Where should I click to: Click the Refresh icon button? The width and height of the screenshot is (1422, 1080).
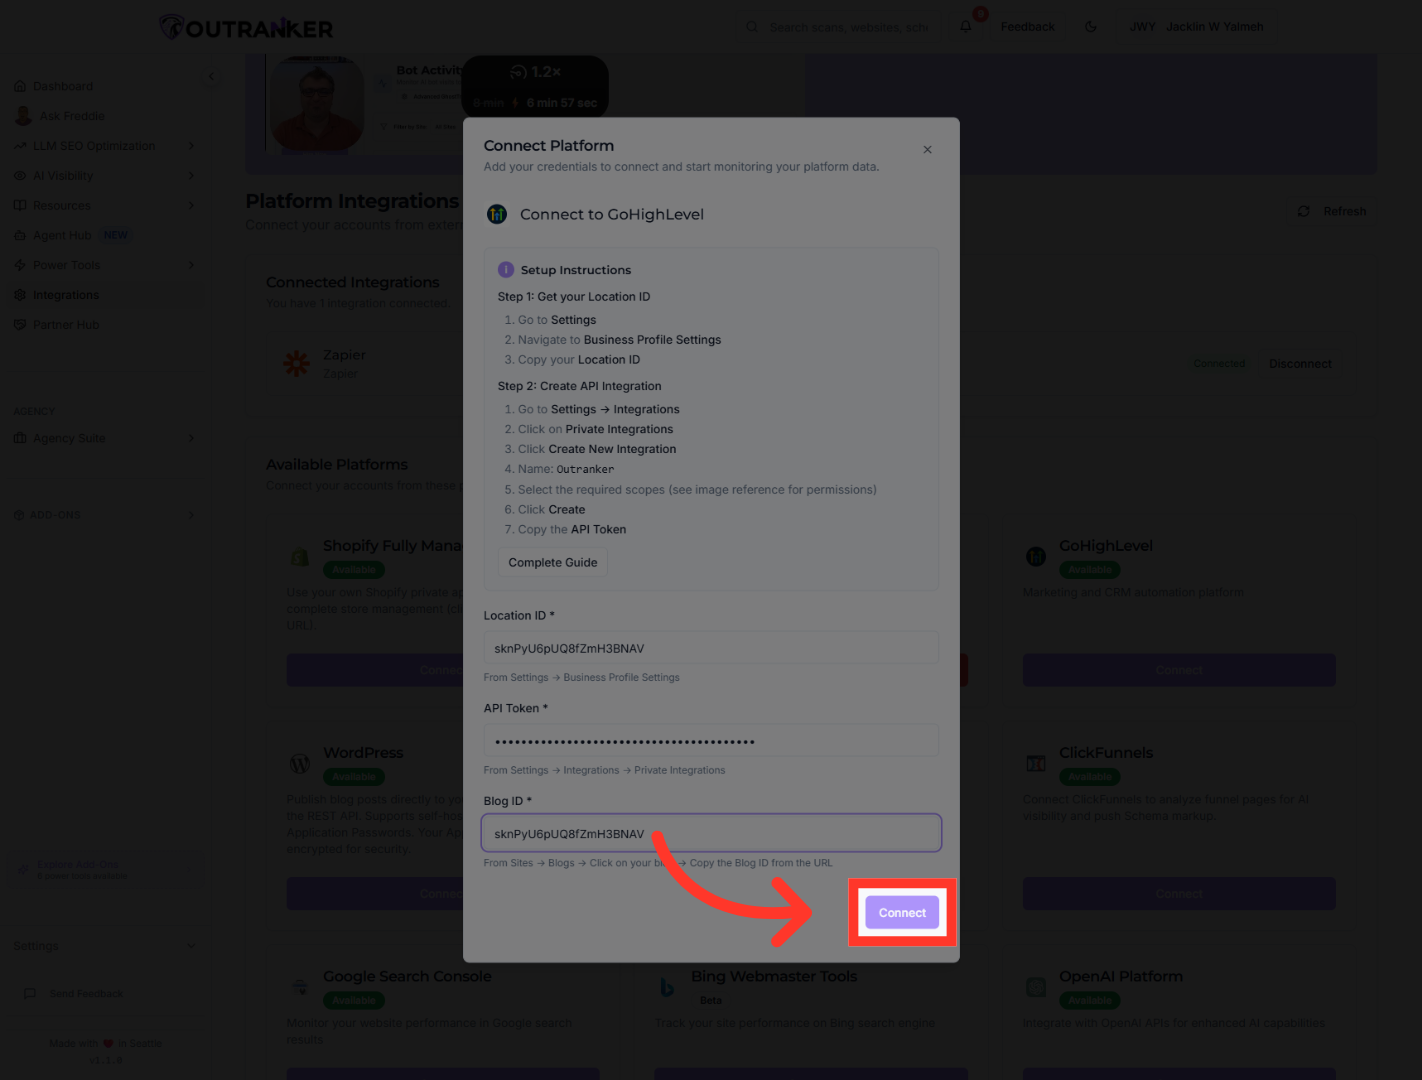1303,211
